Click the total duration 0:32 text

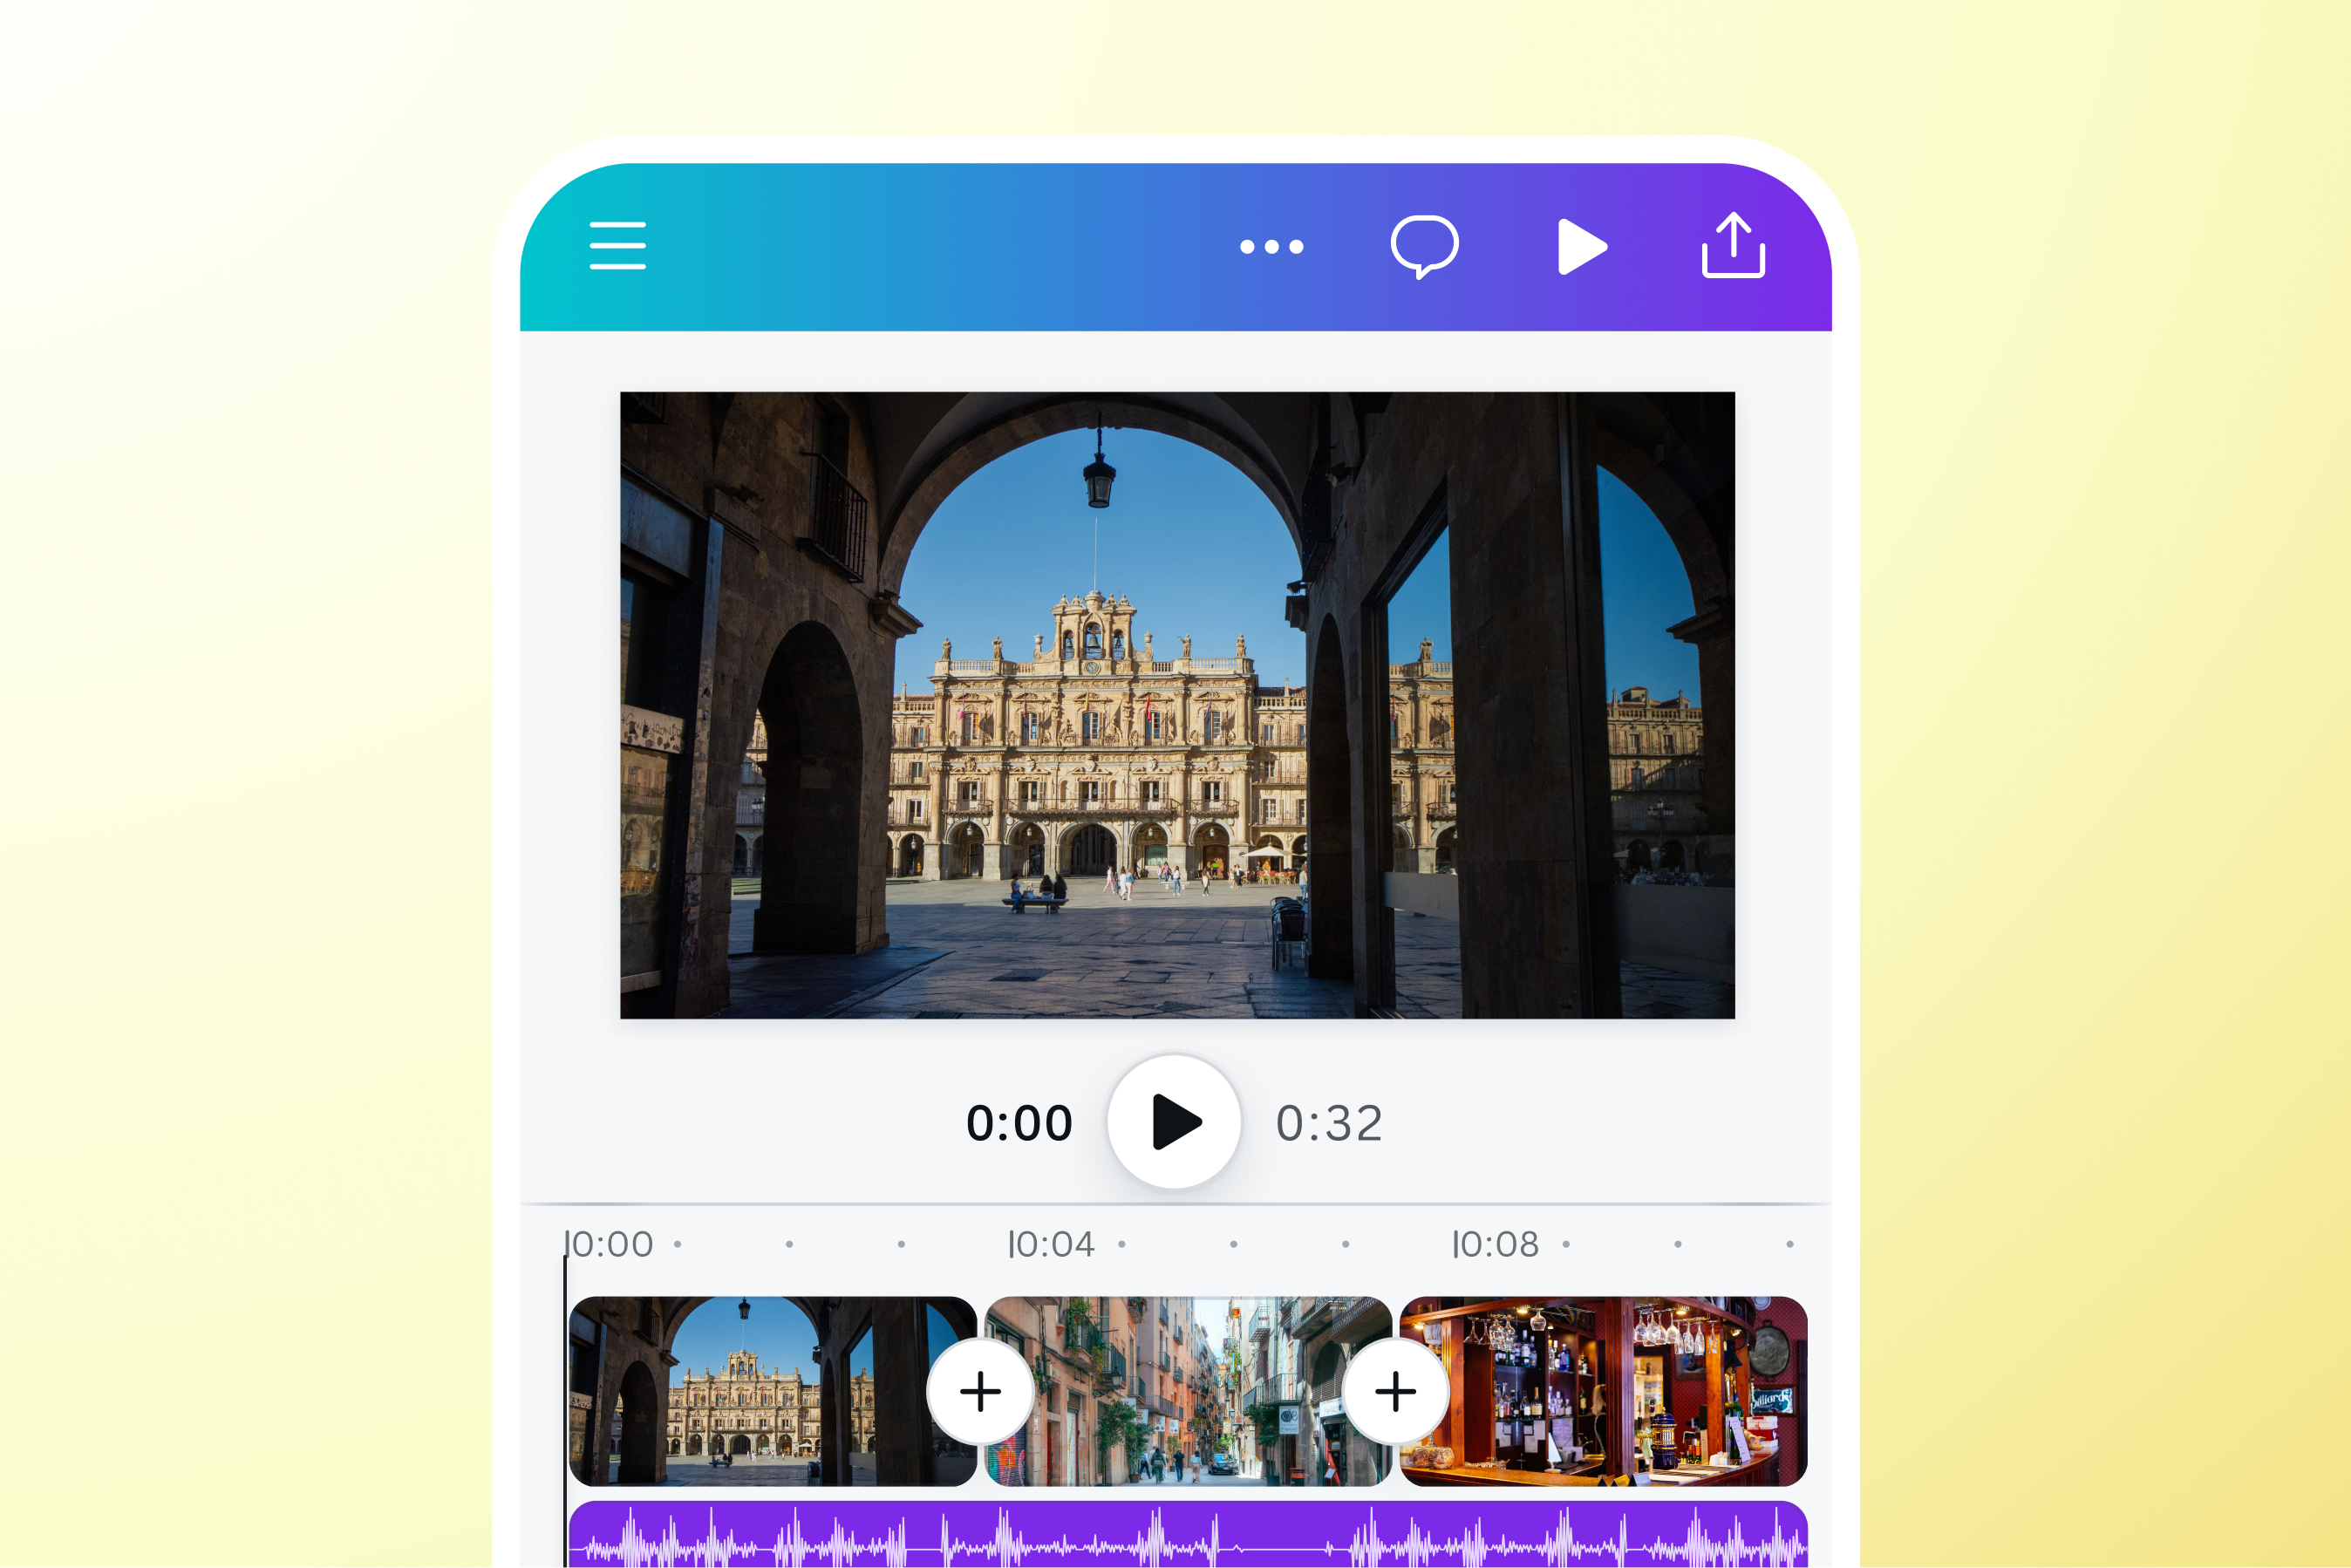pyautogui.click(x=1329, y=1123)
